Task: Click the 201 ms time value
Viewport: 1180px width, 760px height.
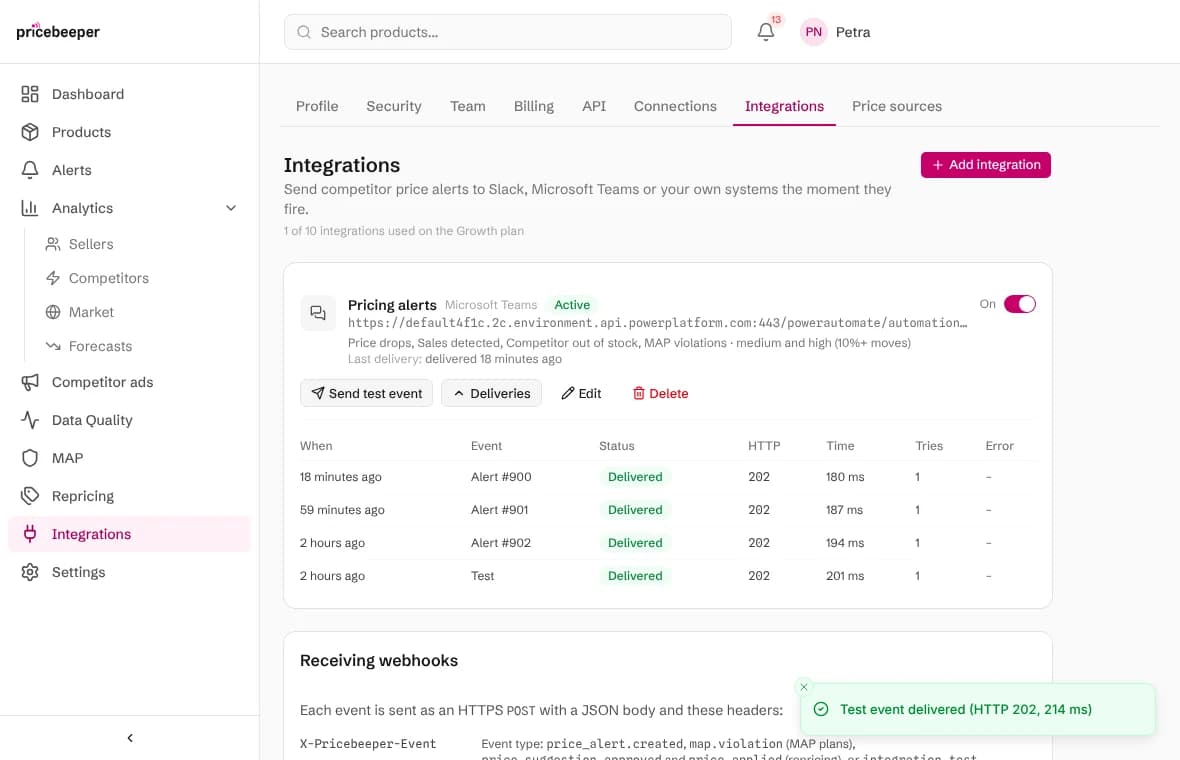Action: 844,576
